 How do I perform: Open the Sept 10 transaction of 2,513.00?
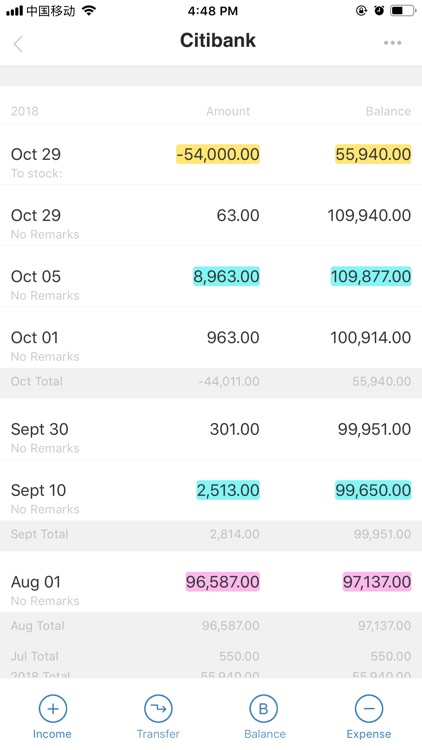(211, 490)
